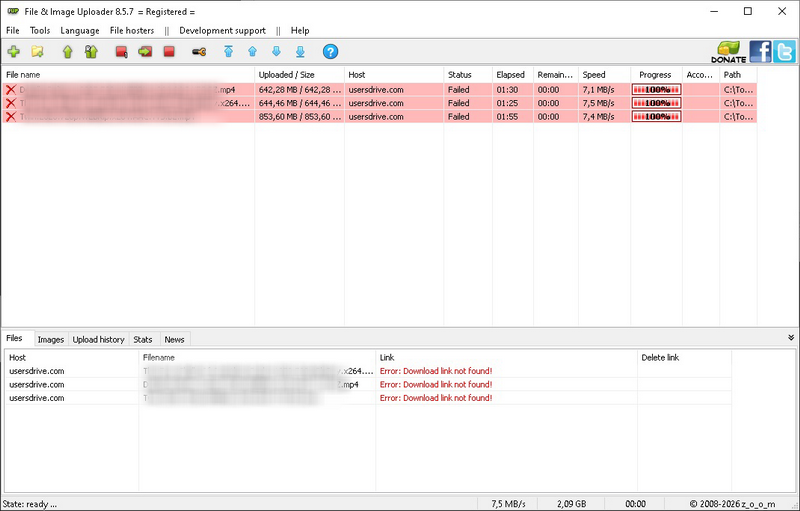Image resolution: width=800 pixels, height=511 pixels.
Task: Click the Progress column header
Action: pyautogui.click(x=657, y=74)
